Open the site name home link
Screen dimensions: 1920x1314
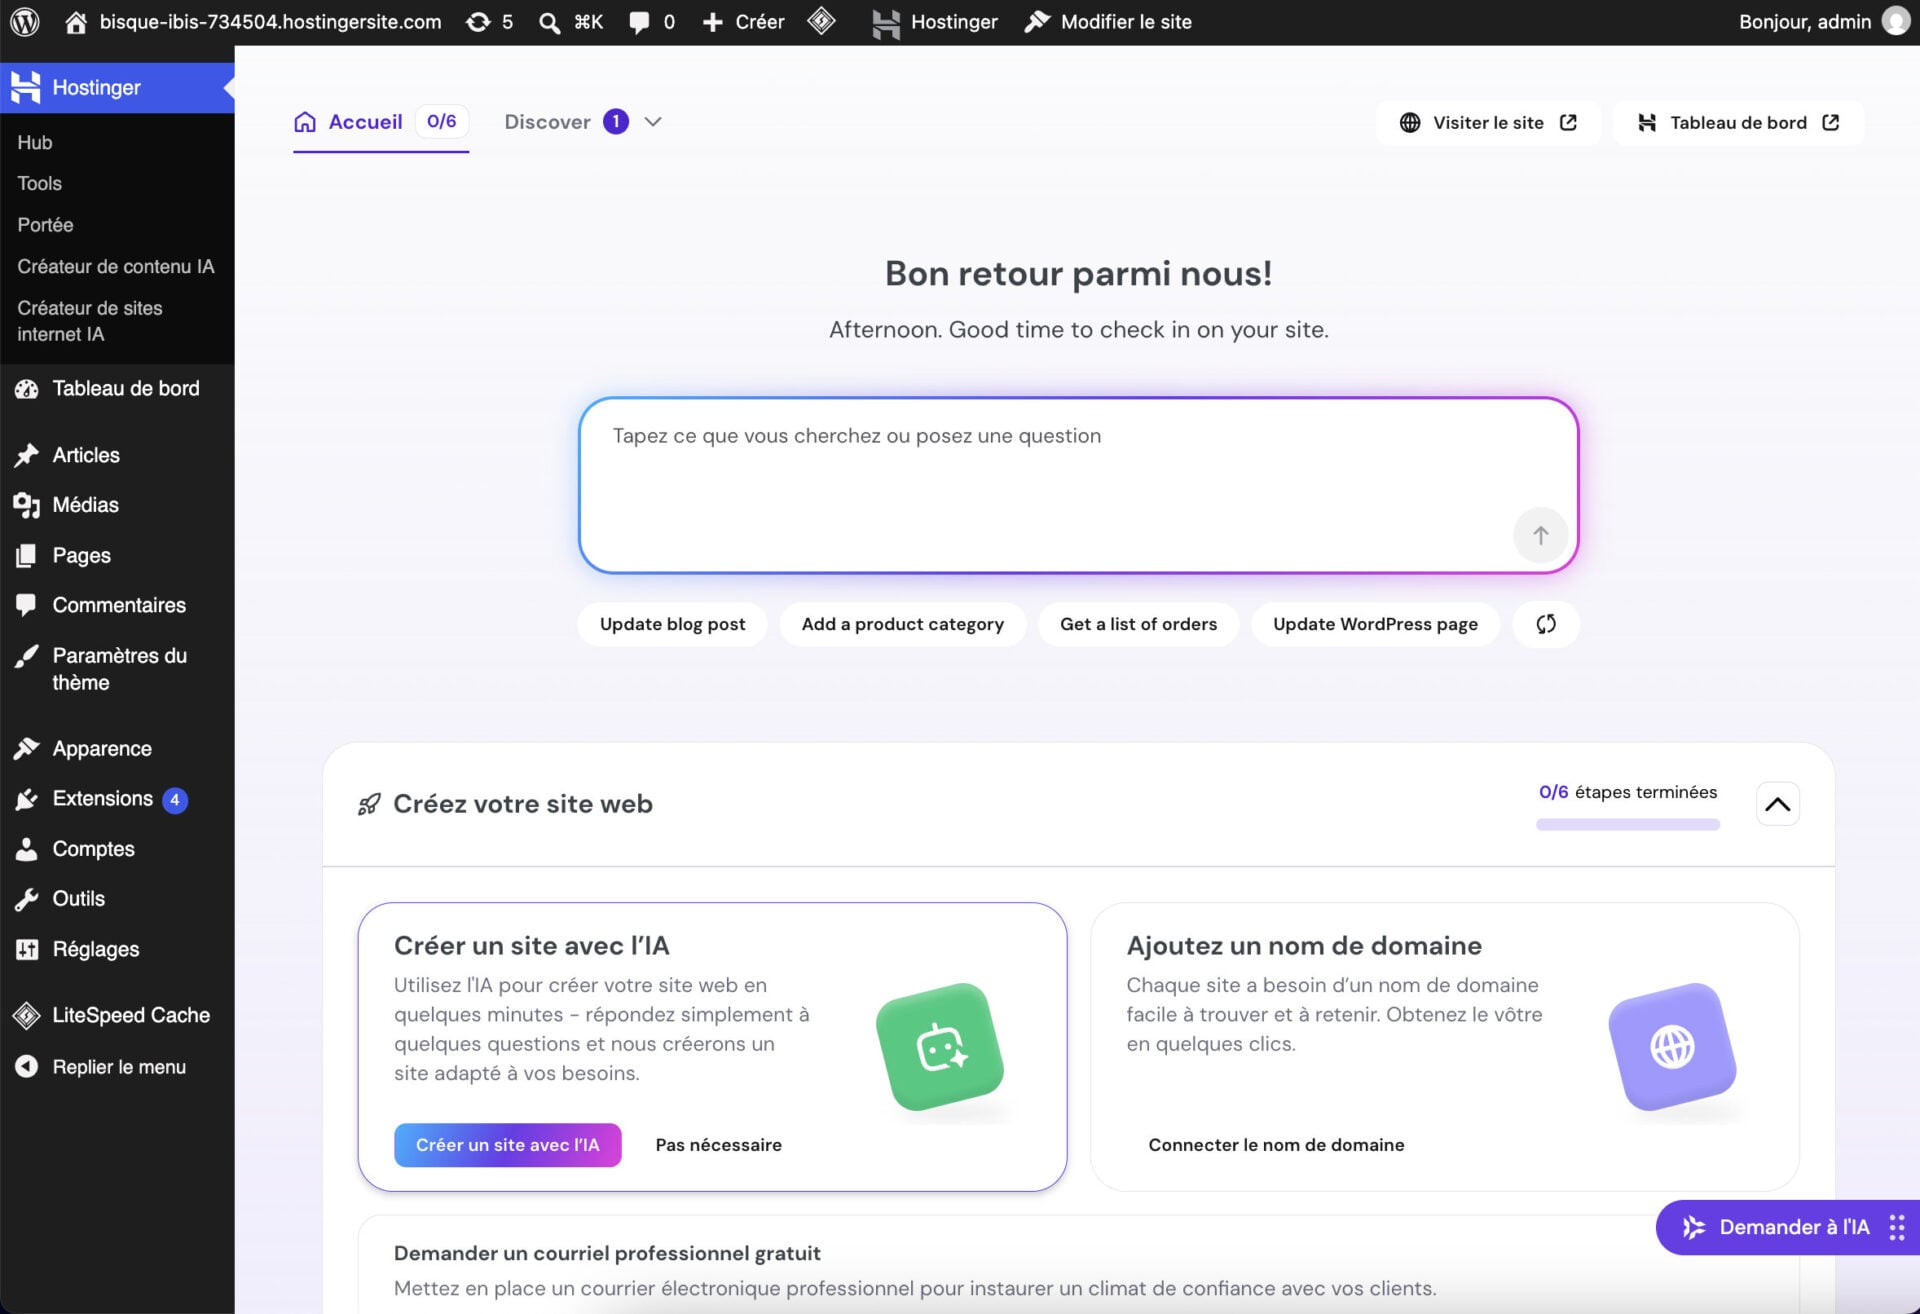click(x=253, y=22)
